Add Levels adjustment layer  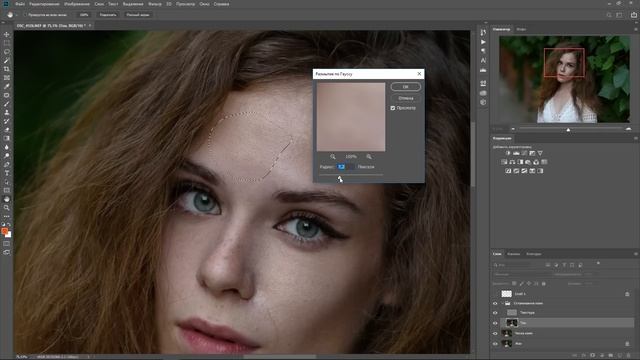[516, 153]
